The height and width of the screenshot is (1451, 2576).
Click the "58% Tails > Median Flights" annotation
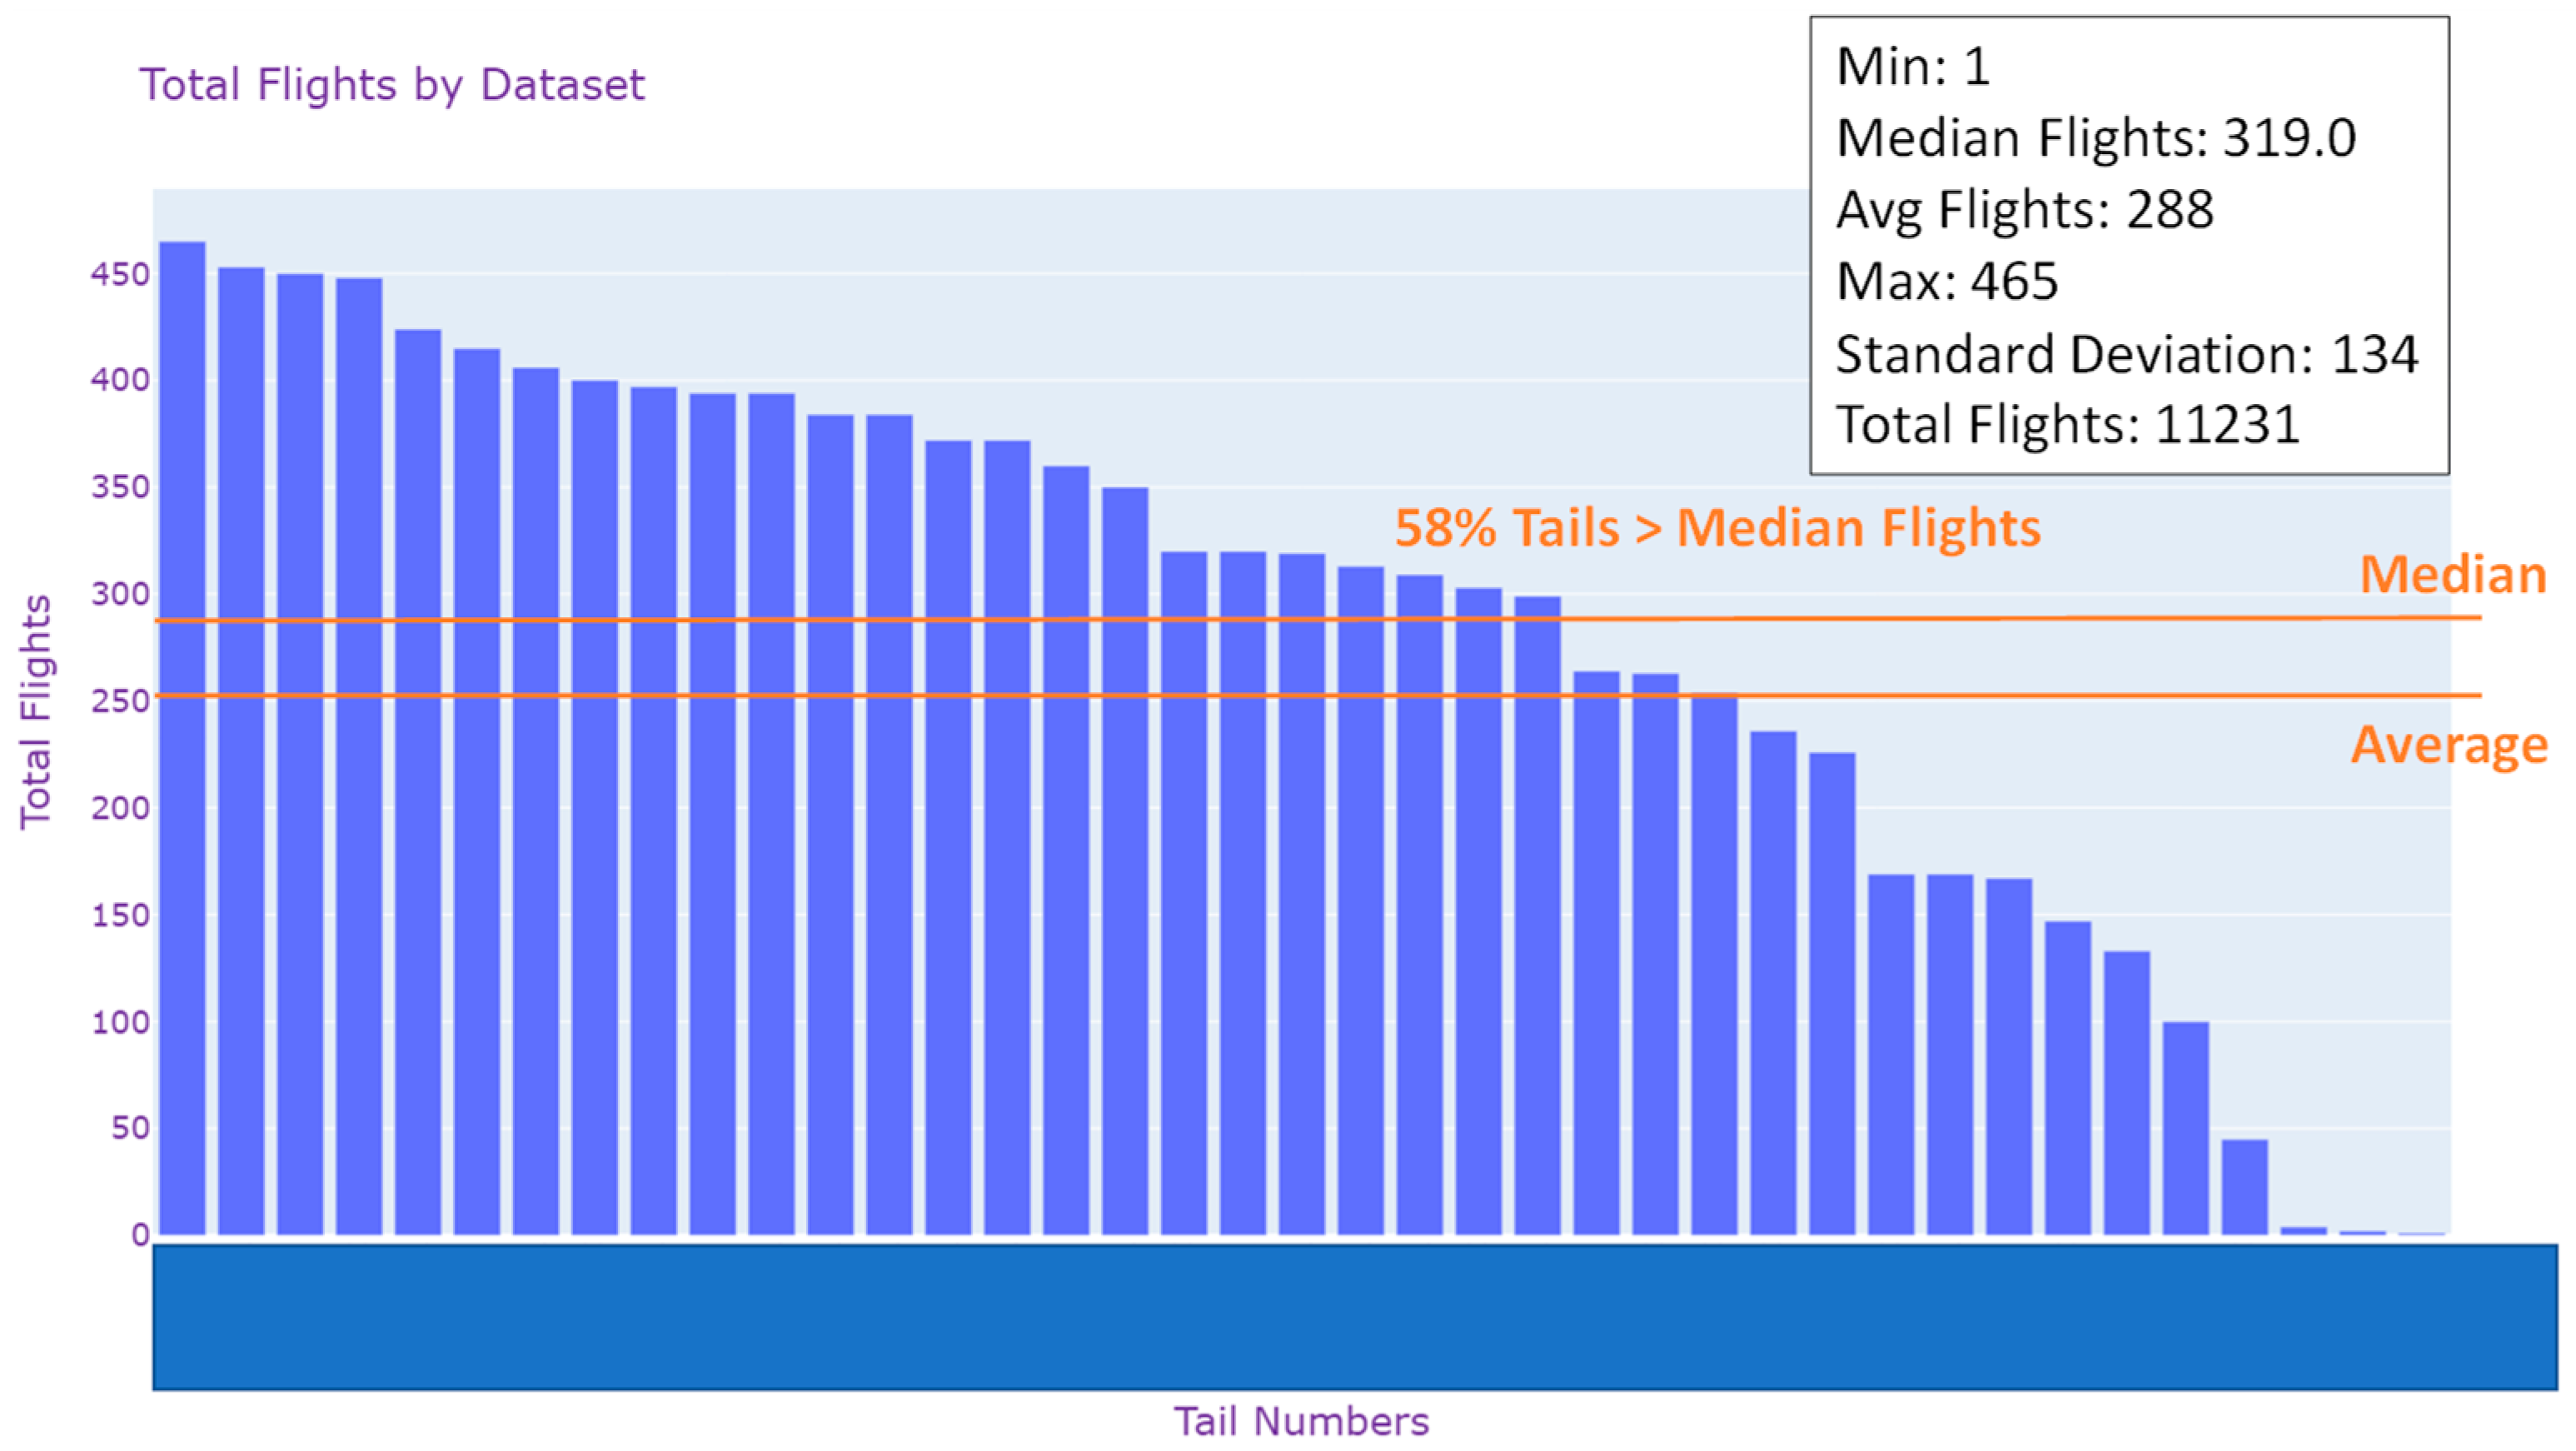point(1717,527)
